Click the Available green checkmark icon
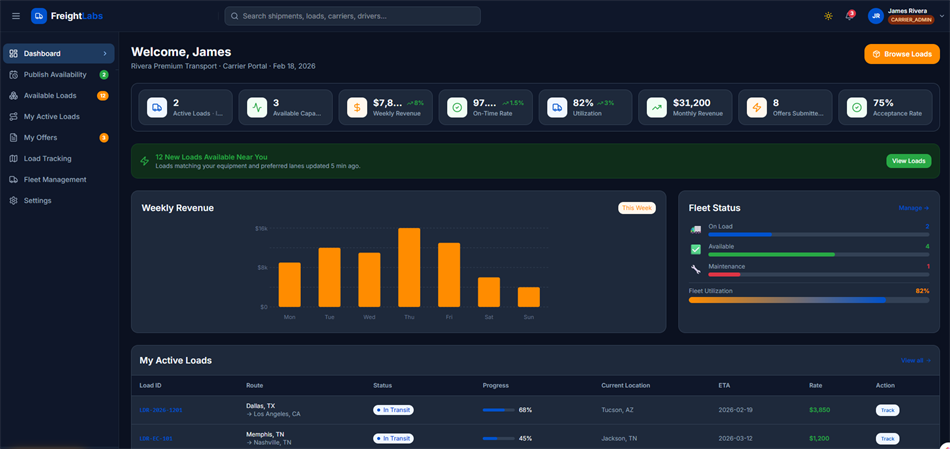This screenshot has height=449, width=950. point(696,249)
